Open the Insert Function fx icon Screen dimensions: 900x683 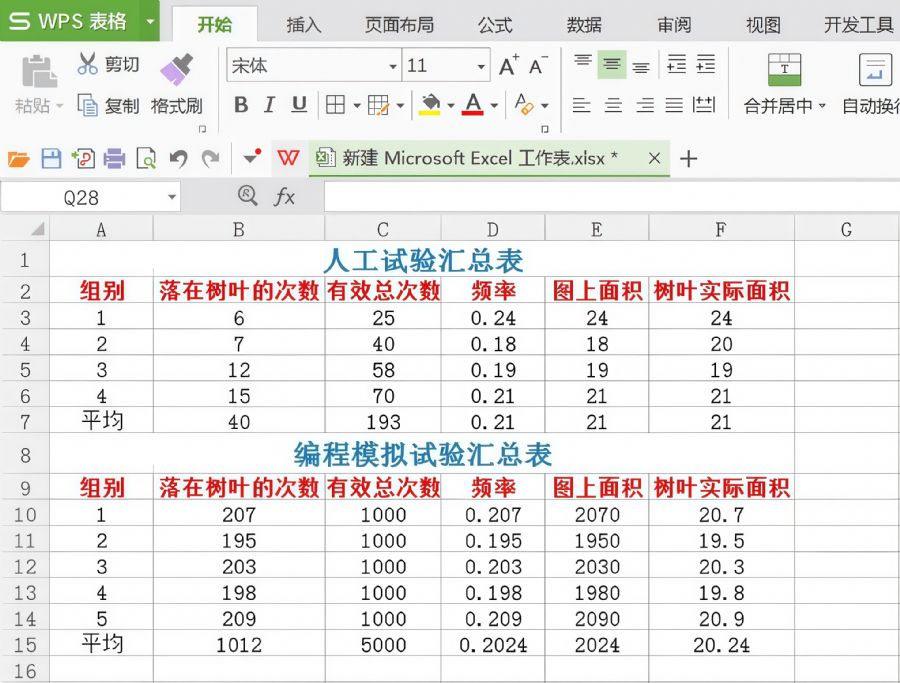(x=285, y=197)
